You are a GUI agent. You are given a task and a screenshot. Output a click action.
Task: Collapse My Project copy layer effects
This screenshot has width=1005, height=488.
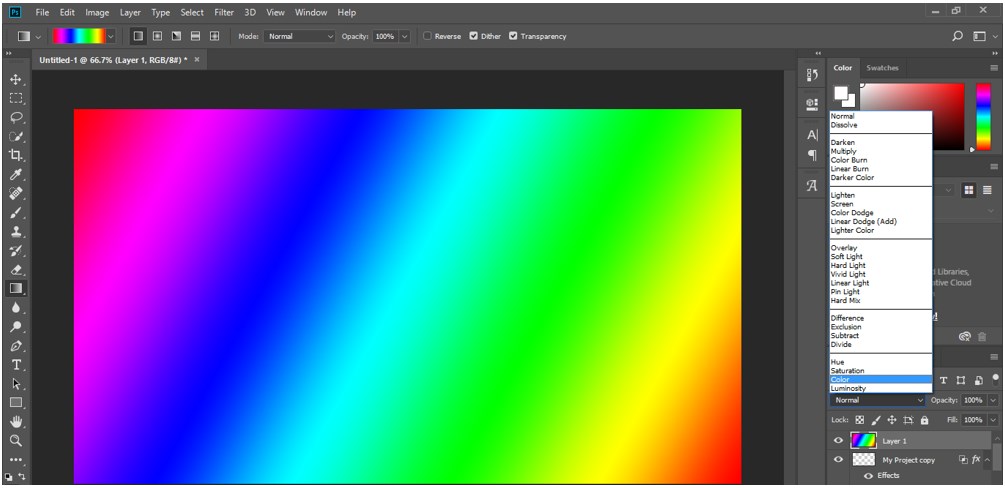[987, 460]
